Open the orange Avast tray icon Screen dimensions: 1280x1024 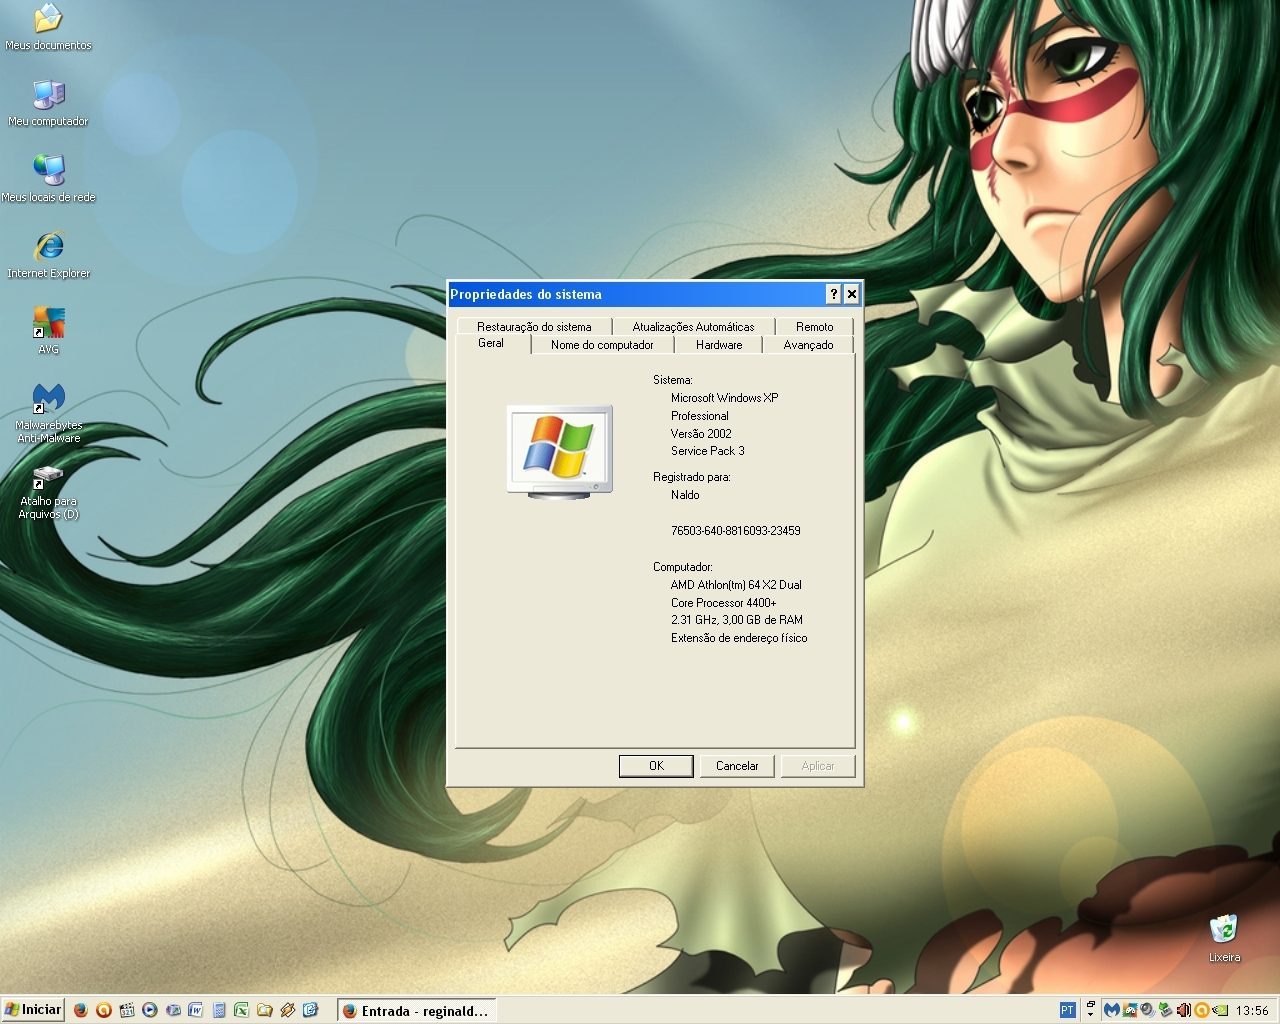click(x=1202, y=1010)
